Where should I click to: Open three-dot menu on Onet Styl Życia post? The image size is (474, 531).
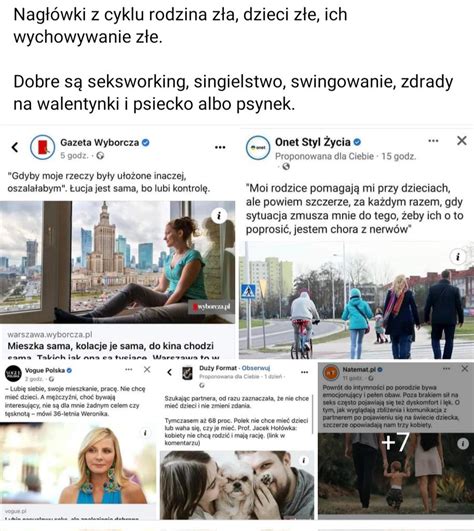pyautogui.click(x=433, y=141)
